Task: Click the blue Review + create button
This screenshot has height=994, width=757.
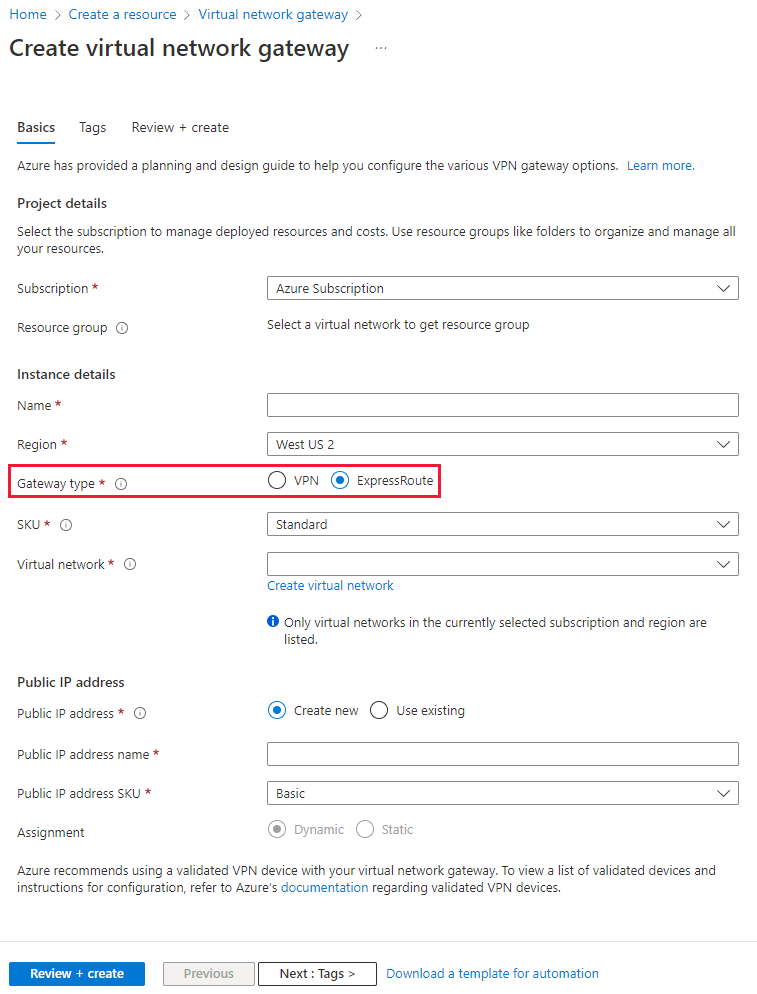Action: (77, 974)
